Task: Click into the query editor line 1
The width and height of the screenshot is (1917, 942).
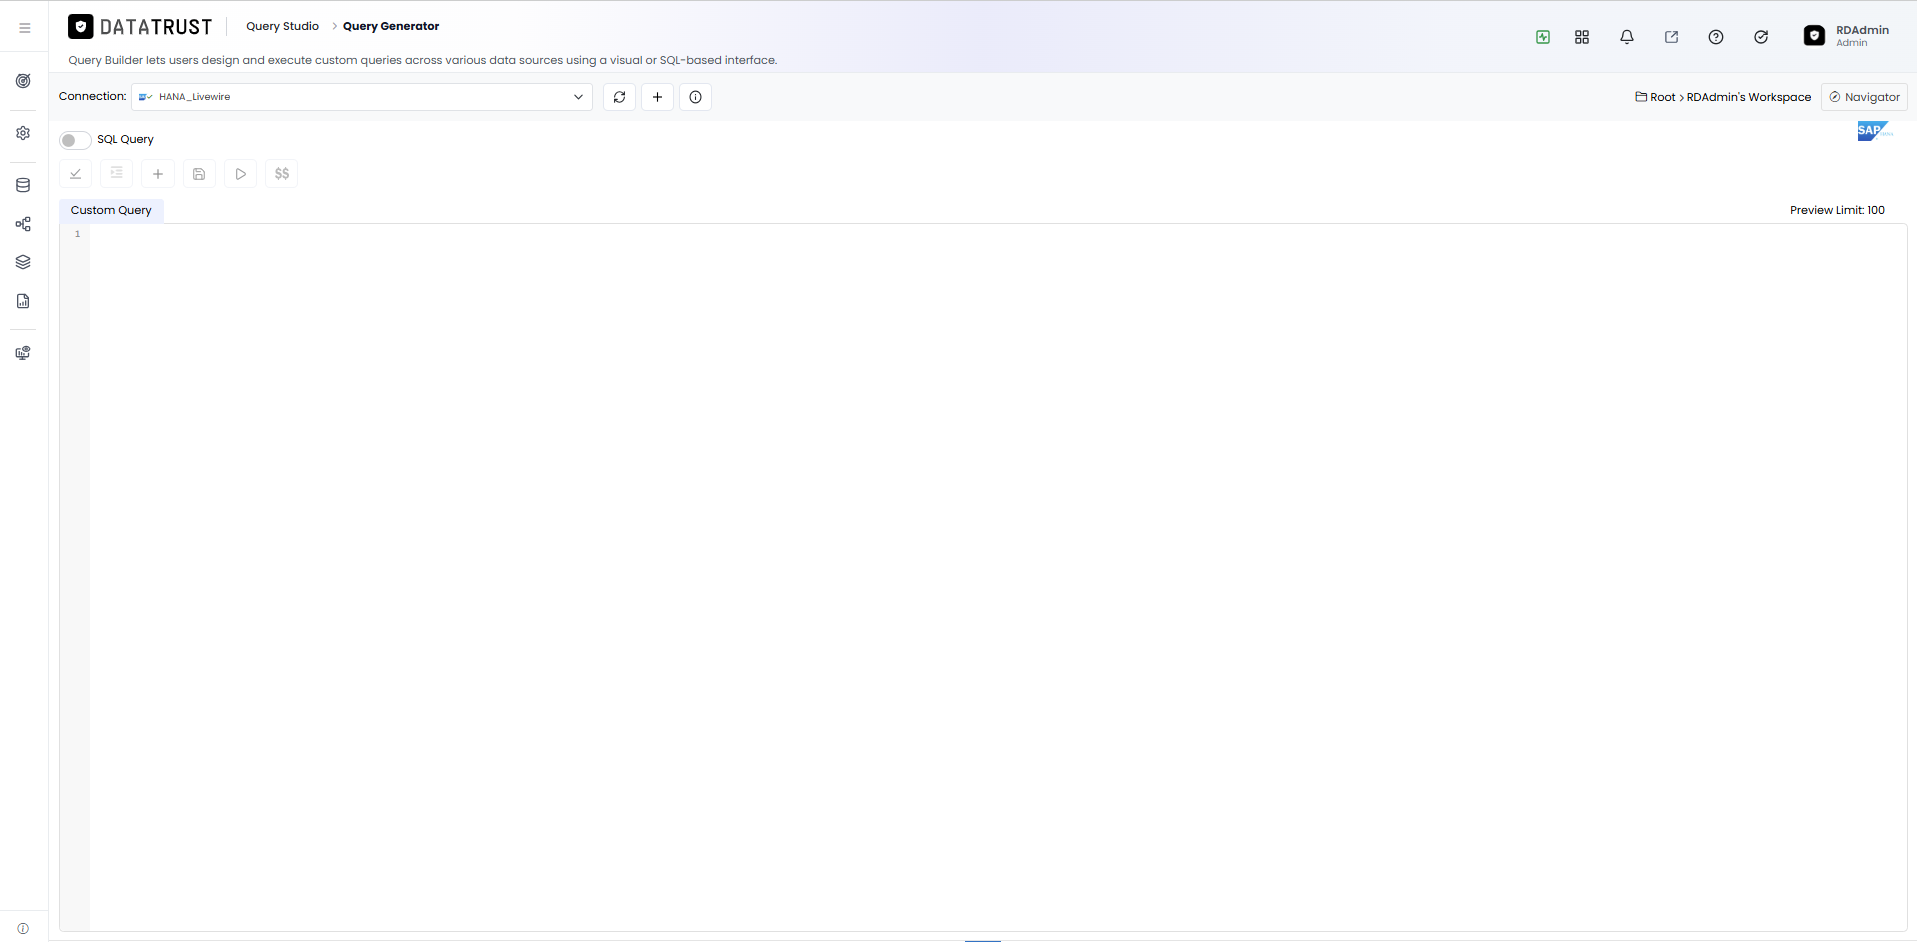Action: [x=997, y=234]
